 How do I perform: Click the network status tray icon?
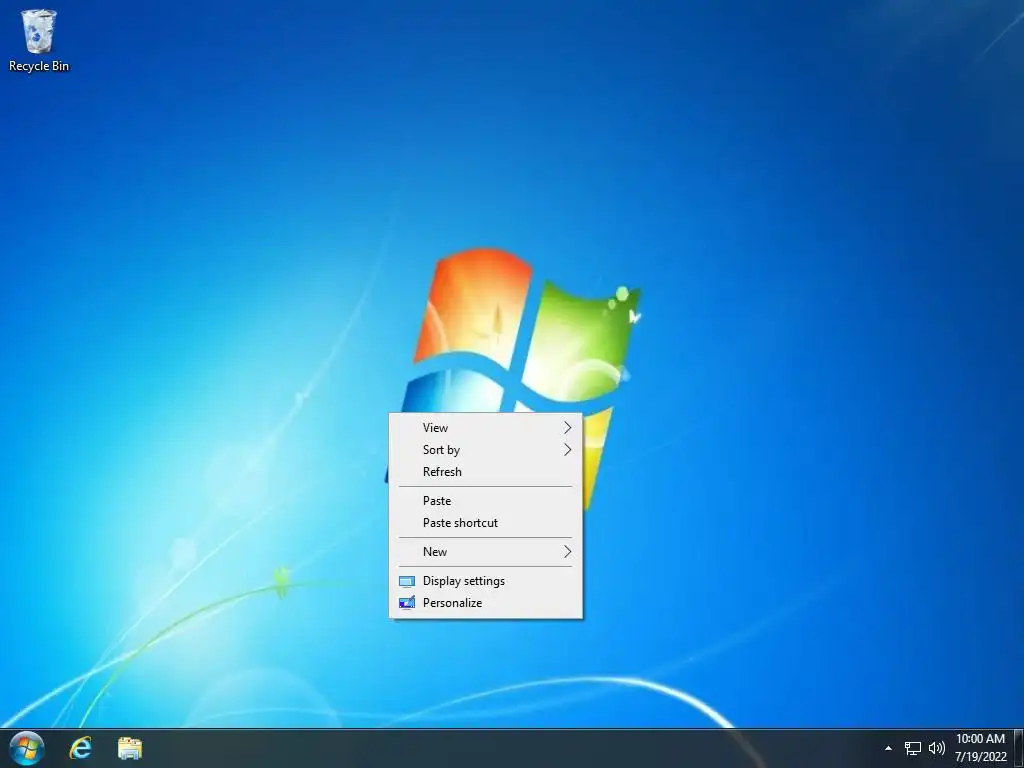click(x=912, y=748)
